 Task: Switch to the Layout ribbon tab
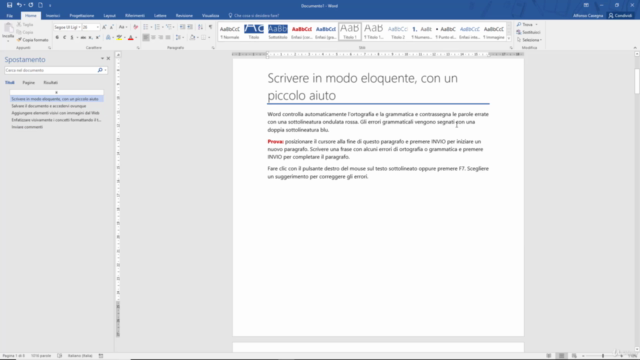tap(109, 16)
